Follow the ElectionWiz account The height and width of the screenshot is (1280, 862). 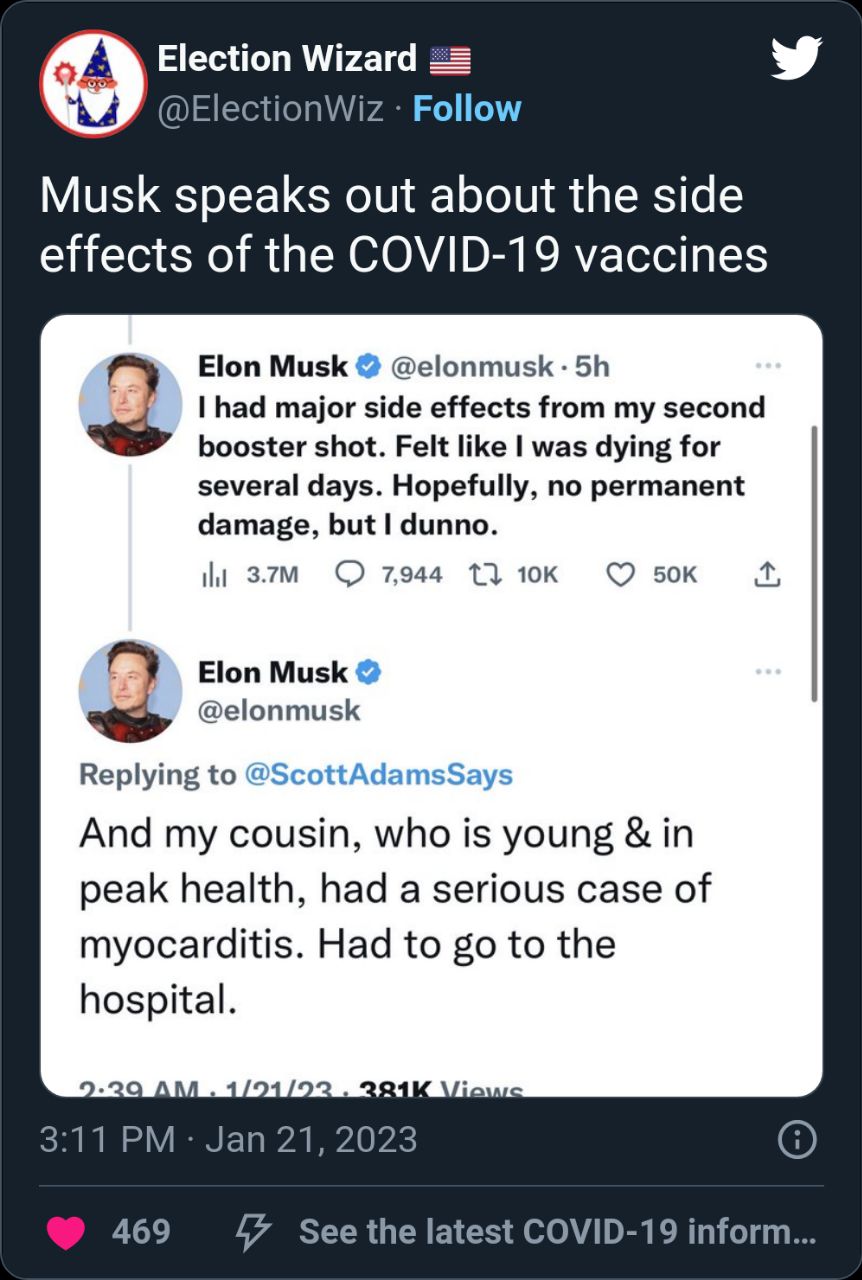pyautogui.click(x=467, y=108)
